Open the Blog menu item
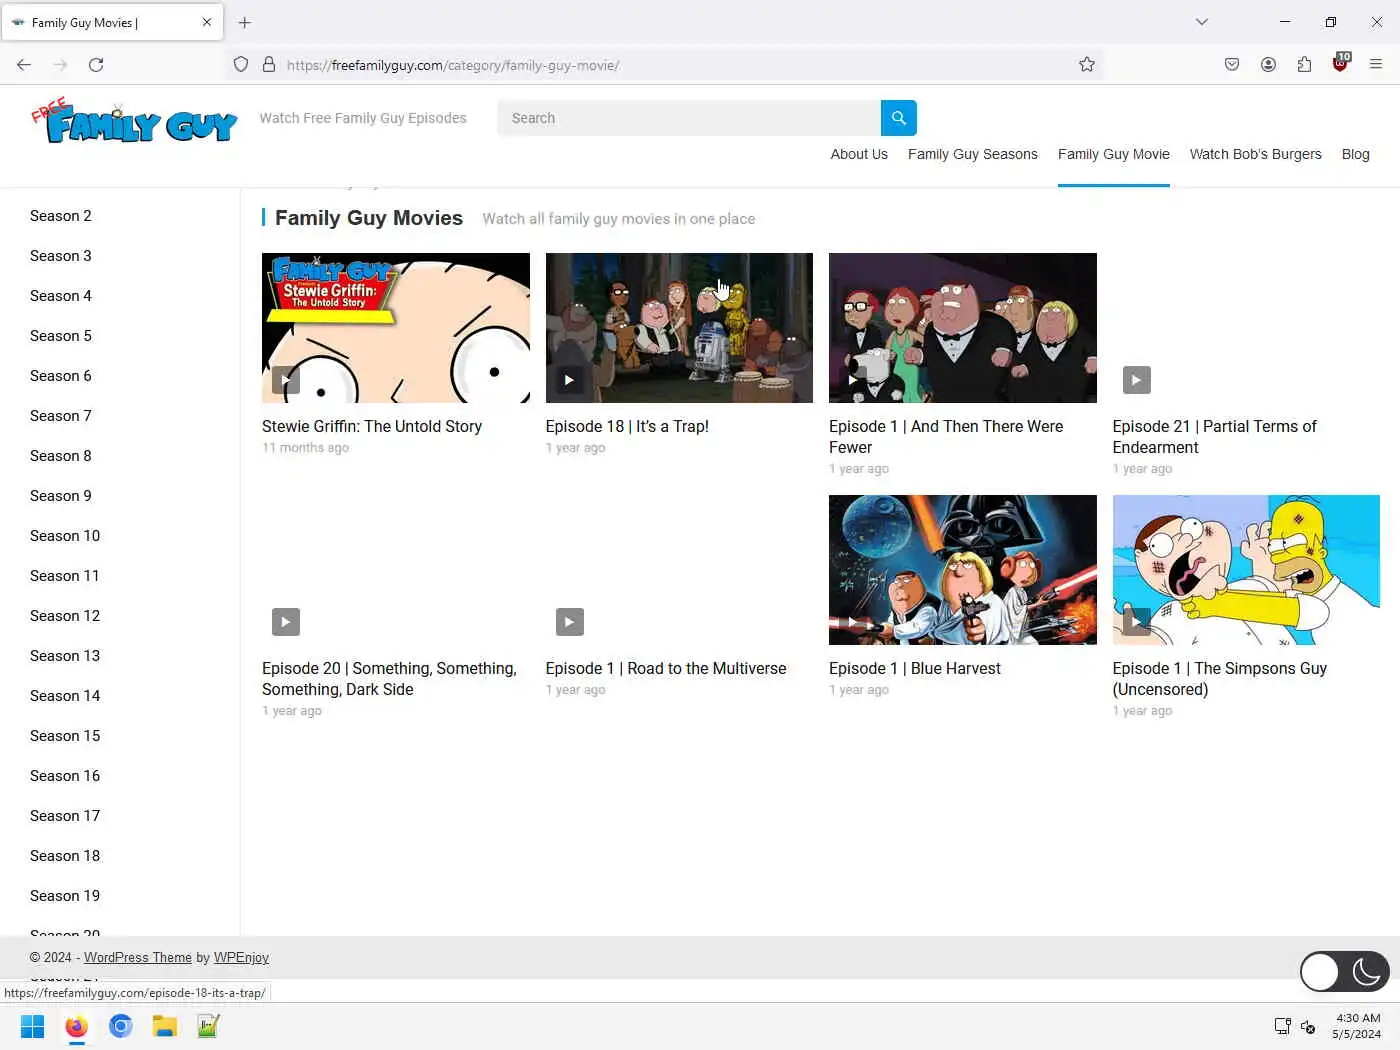The width and height of the screenshot is (1400, 1050). 1355,154
